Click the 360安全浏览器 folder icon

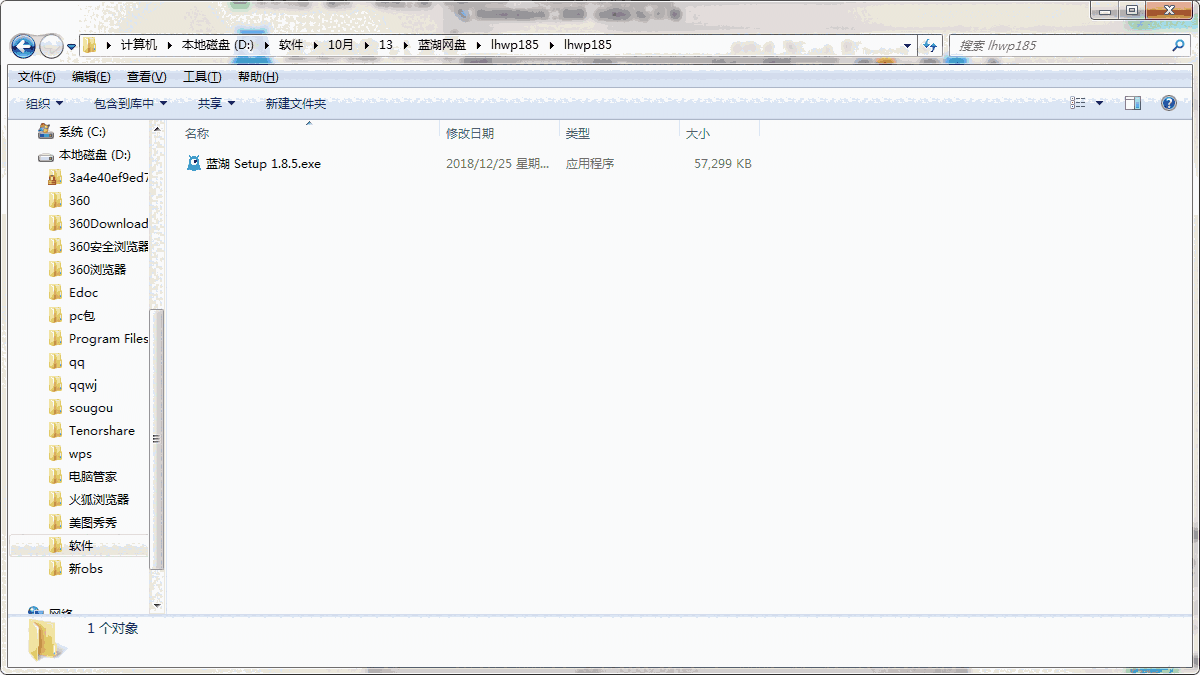55,247
